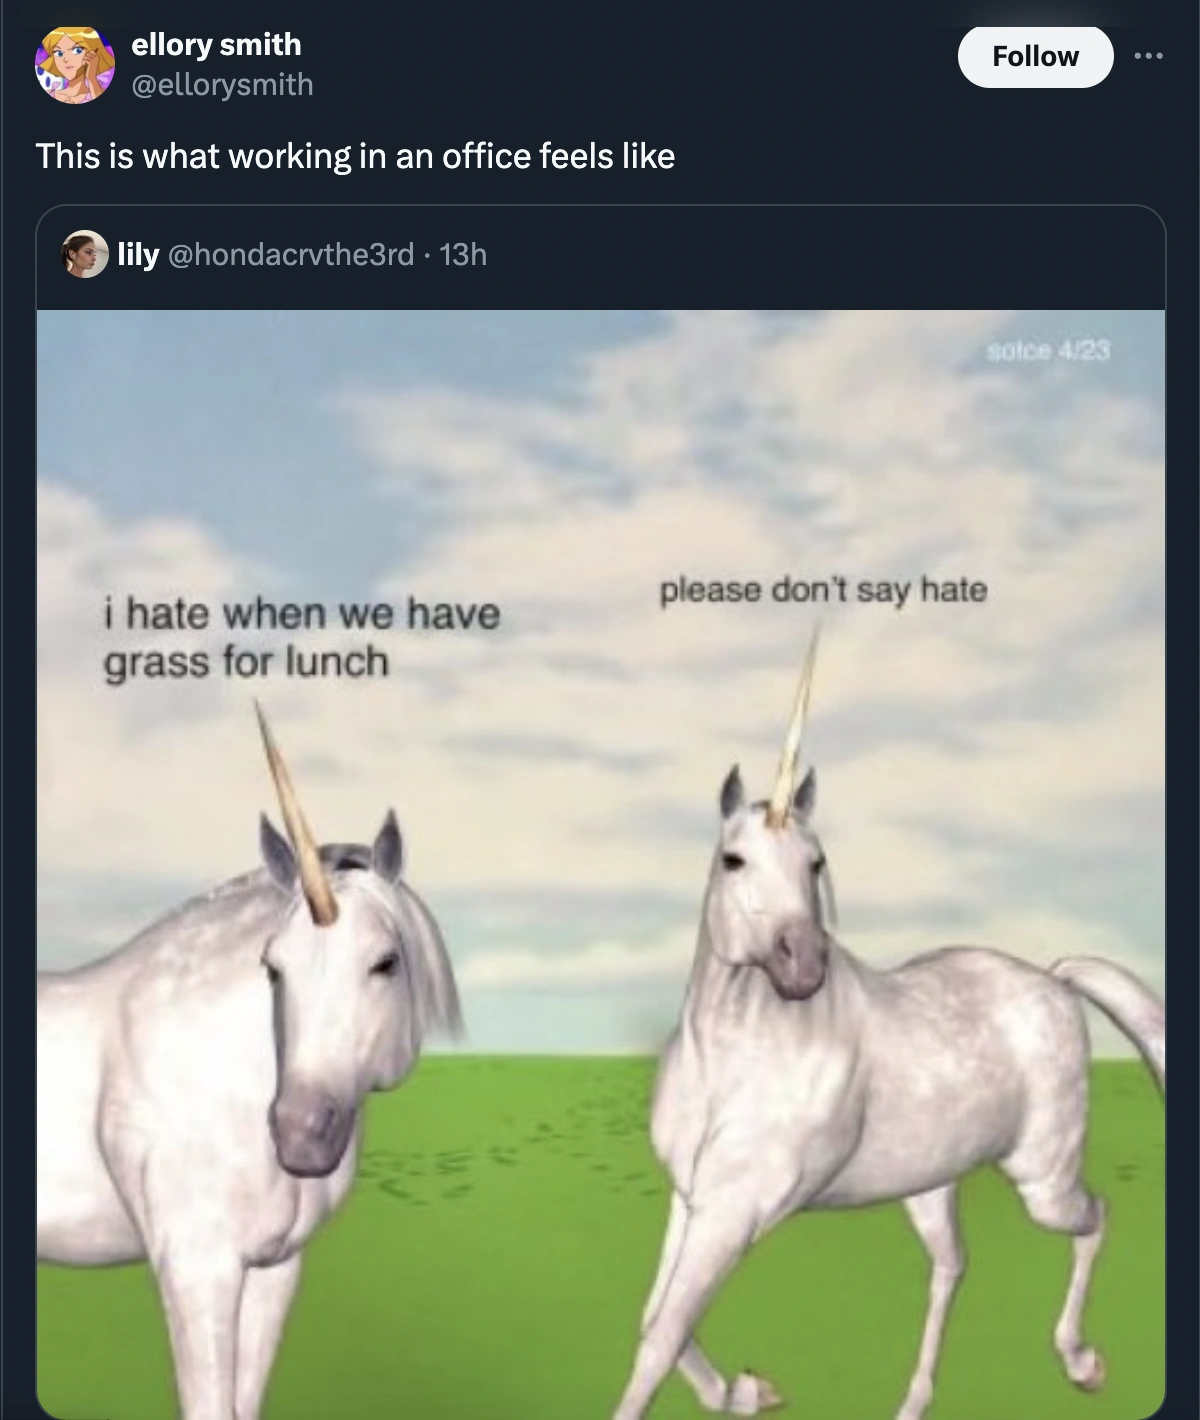This screenshot has width=1200, height=1420.
Task: Click the 'please don't say hate' caption
Action: (822, 590)
